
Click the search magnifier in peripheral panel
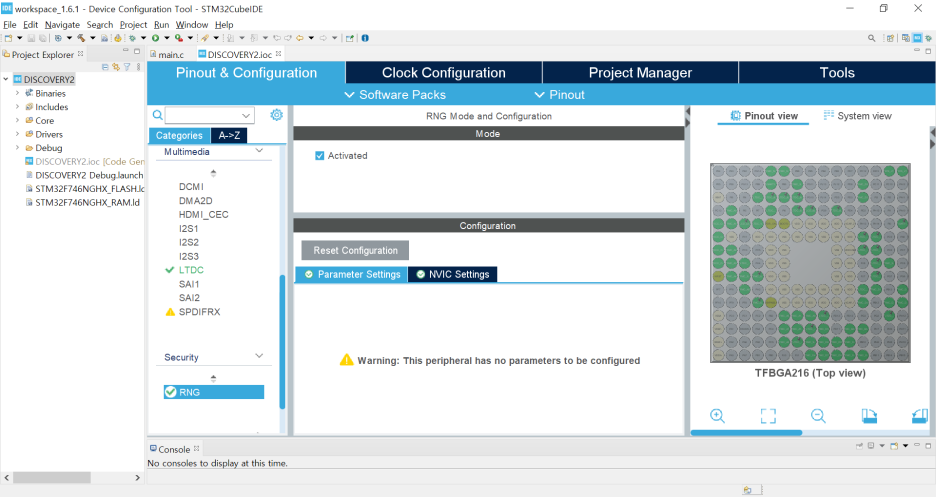[158, 115]
